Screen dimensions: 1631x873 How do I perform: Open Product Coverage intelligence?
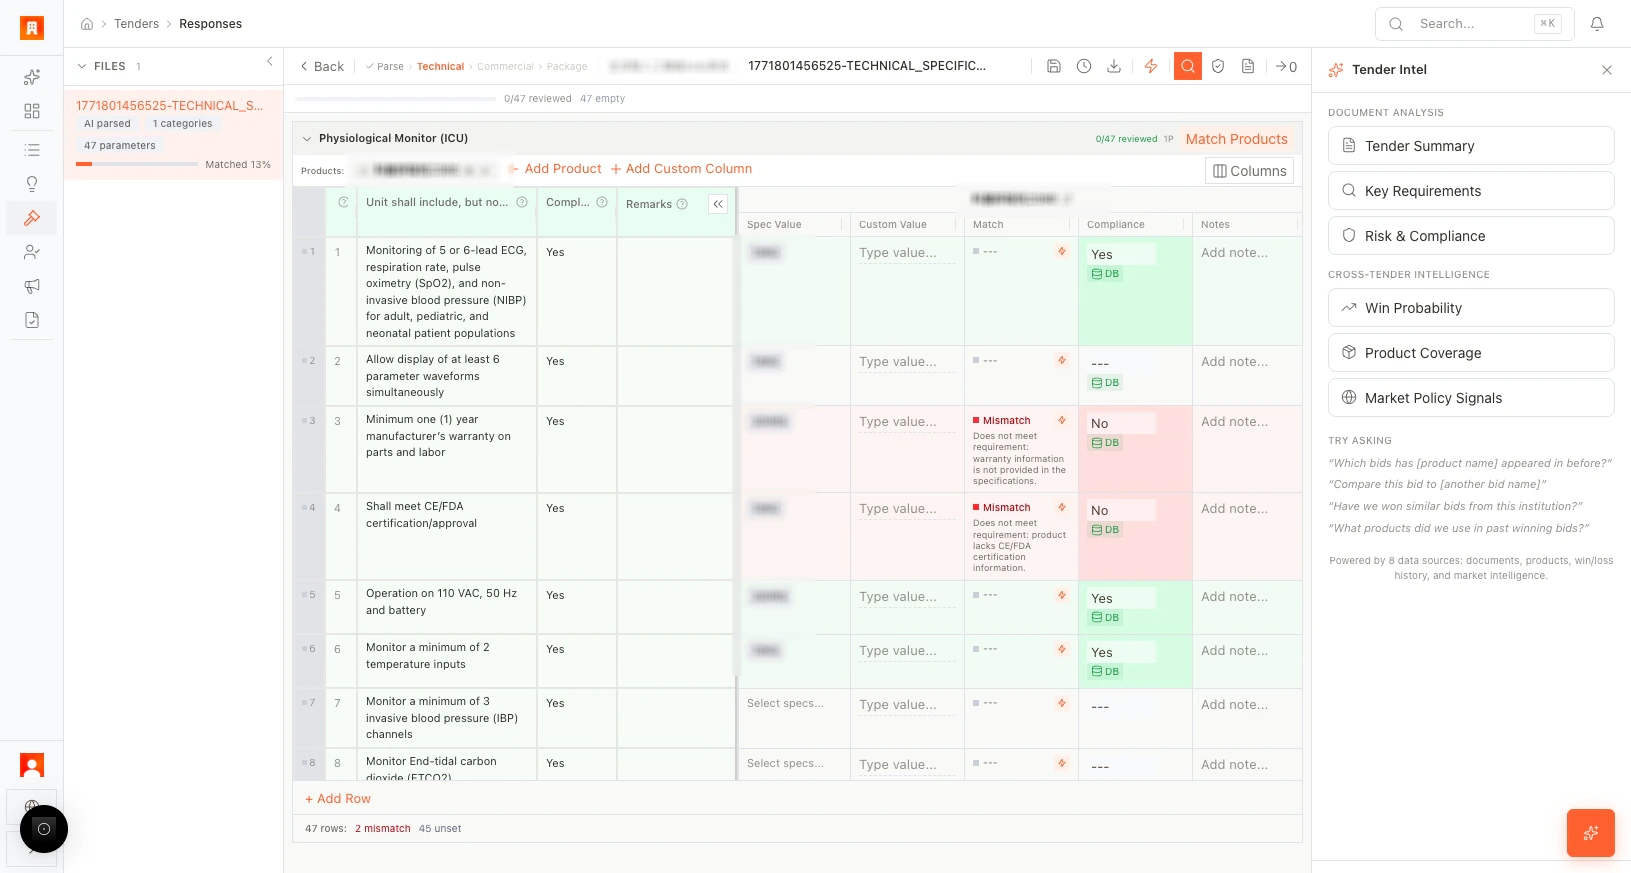[x=1471, y=353]
